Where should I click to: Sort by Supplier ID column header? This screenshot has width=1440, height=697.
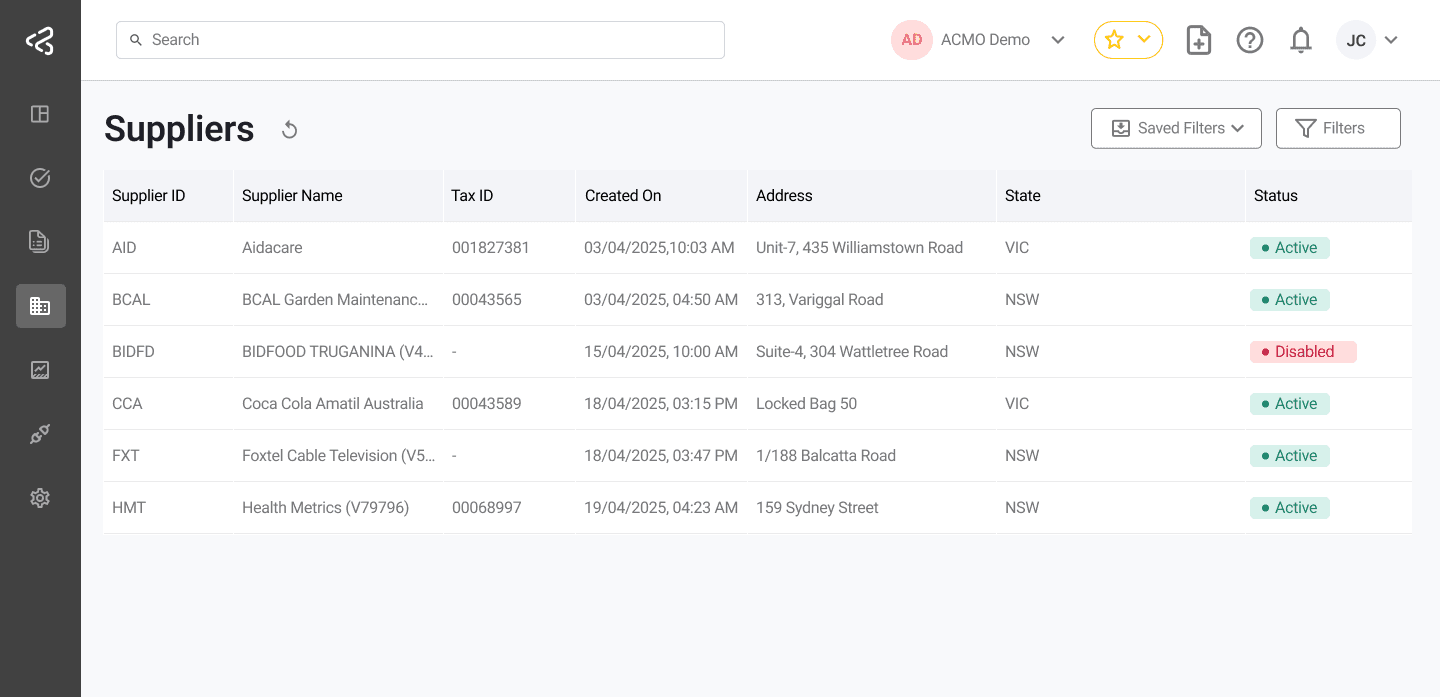pyautogui.click(x=149, y=196)
